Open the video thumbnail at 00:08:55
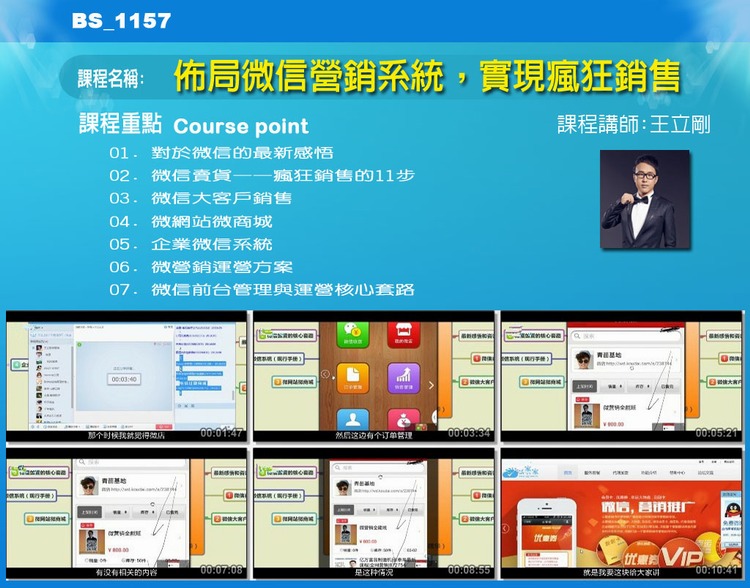This screenshot has width=750, height=588. 373,514
